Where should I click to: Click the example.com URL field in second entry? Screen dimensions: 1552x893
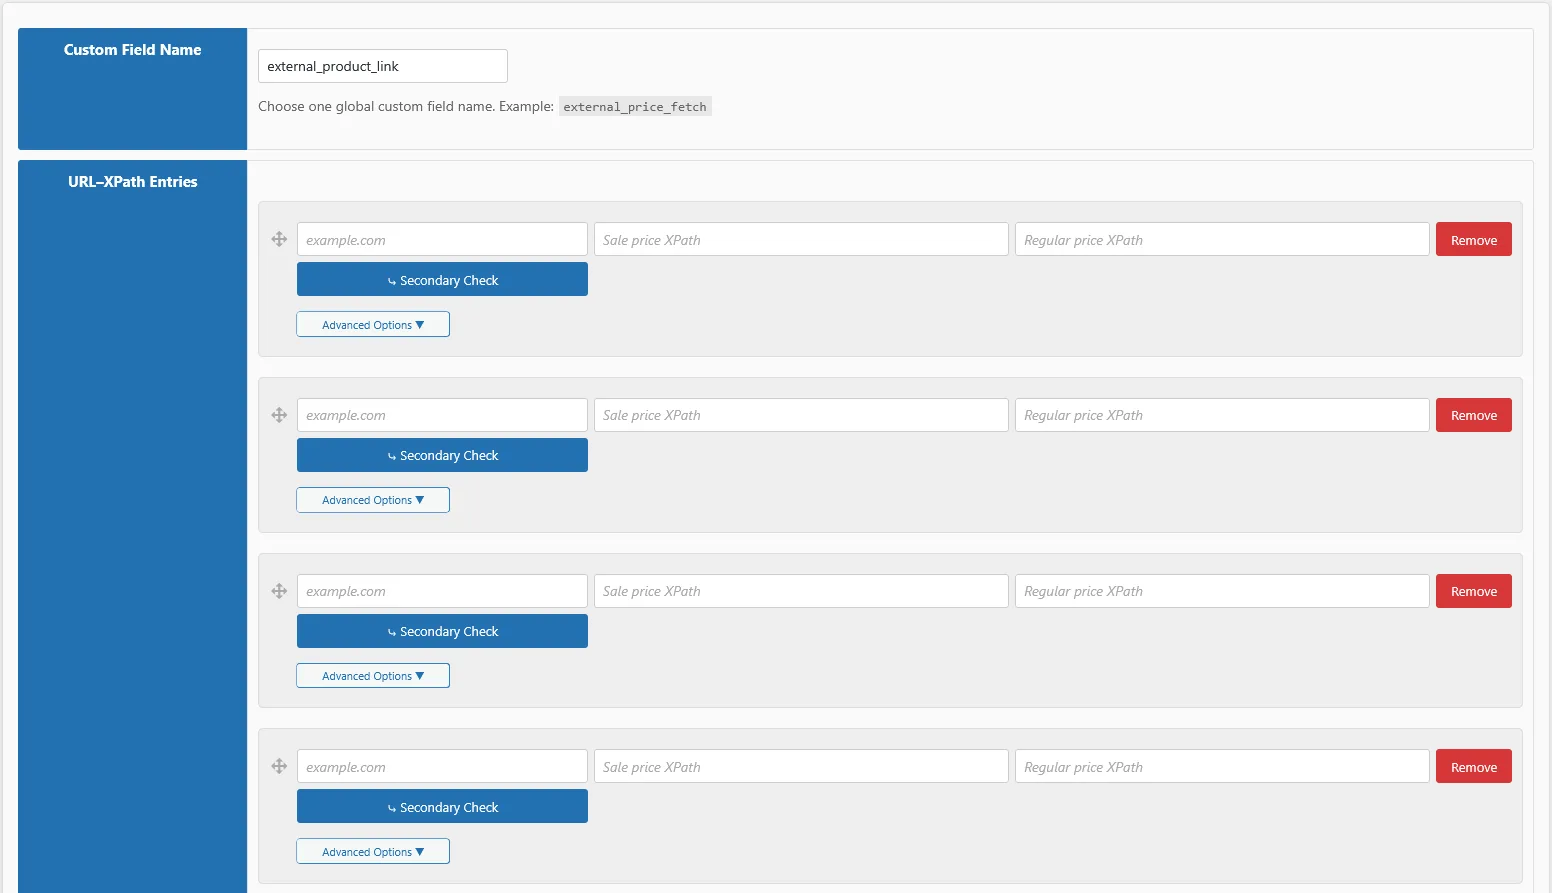coord(442,415)
